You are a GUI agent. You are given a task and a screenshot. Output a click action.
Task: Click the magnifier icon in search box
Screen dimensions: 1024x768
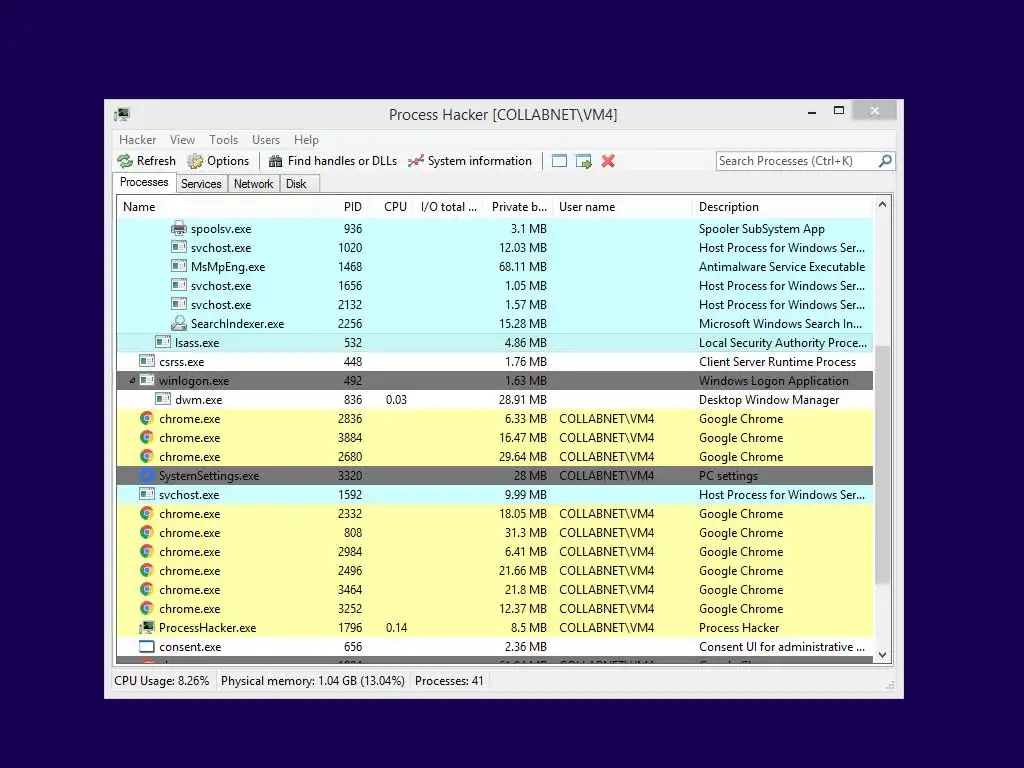coord(885,161)
